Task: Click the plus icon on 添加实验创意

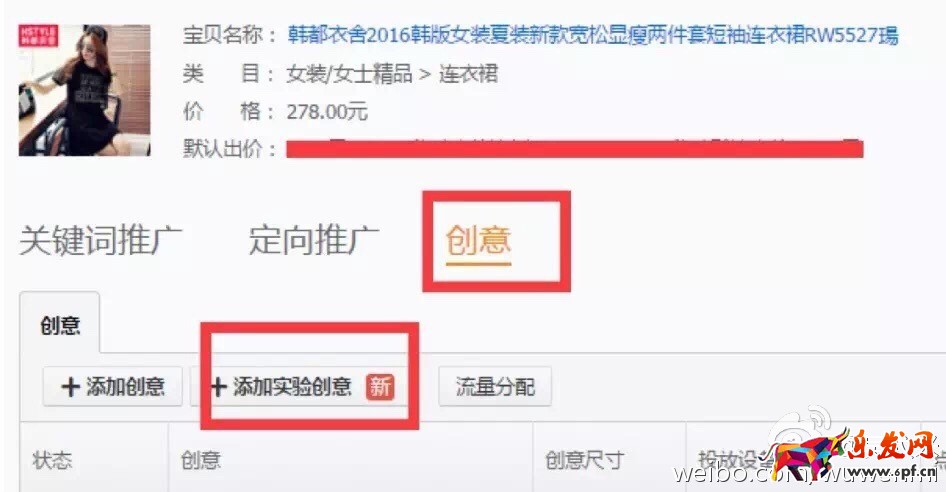Action: 218,387
